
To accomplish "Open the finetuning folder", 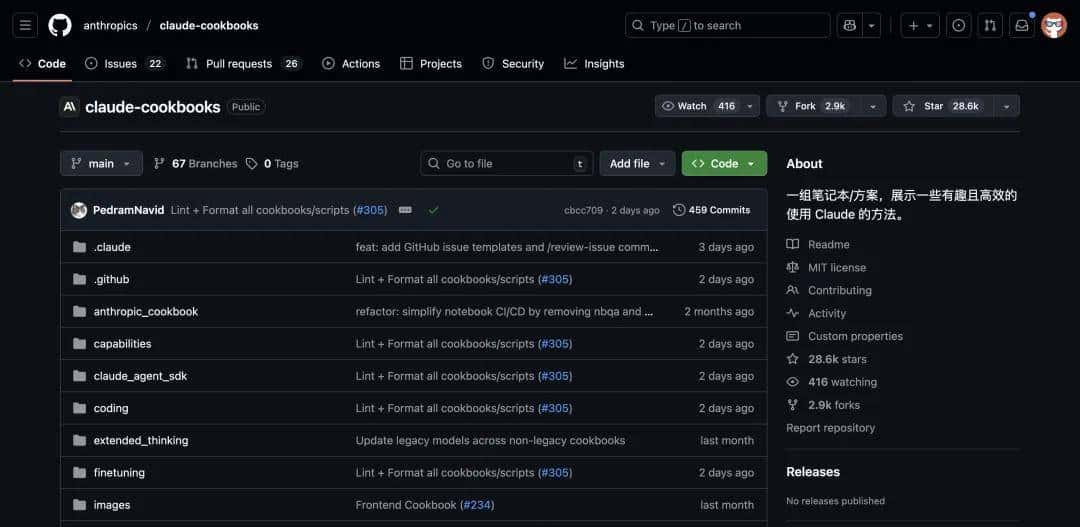I will tap(119, 473).
